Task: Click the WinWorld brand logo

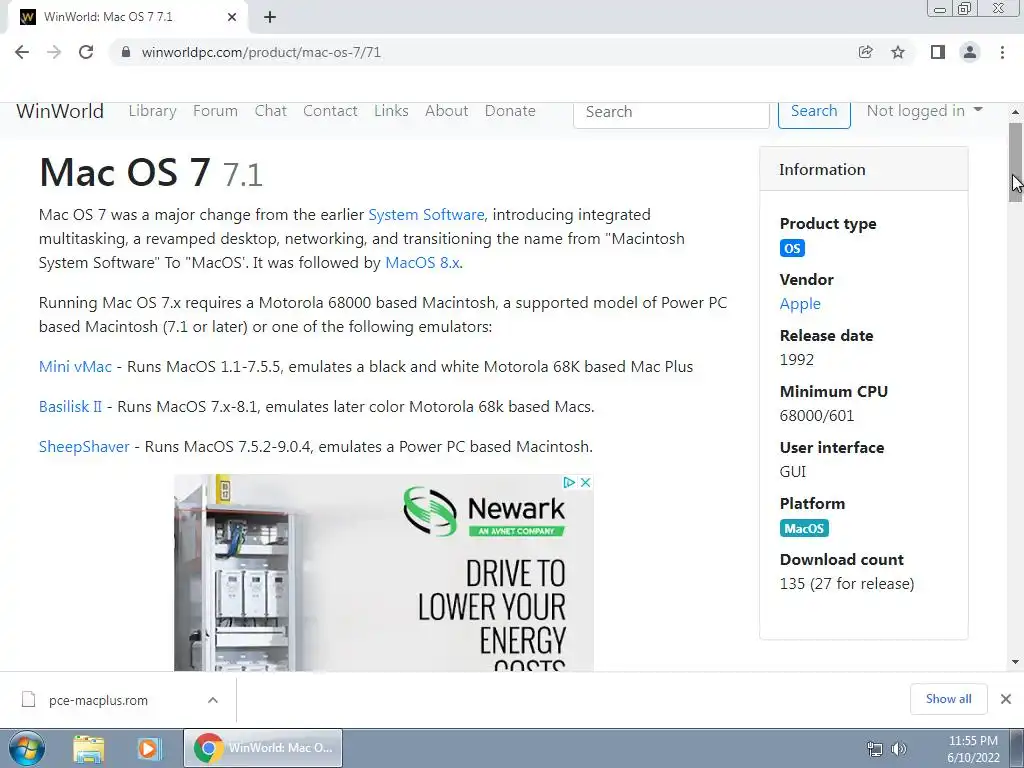Action: coord(60,111)
